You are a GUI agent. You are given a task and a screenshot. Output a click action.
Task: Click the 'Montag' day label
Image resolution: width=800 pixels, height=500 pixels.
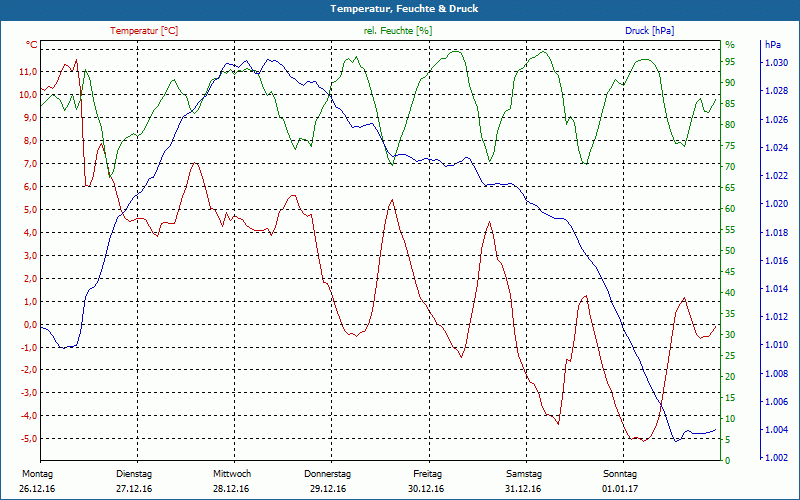tap(38, 474)
